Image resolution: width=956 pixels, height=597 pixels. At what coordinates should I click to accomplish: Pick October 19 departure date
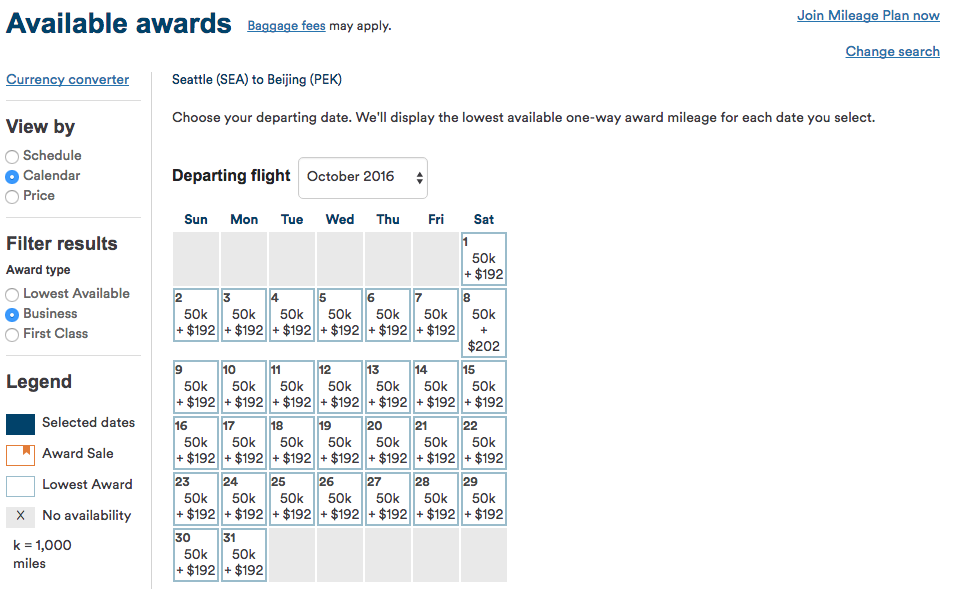click(340, 443)
